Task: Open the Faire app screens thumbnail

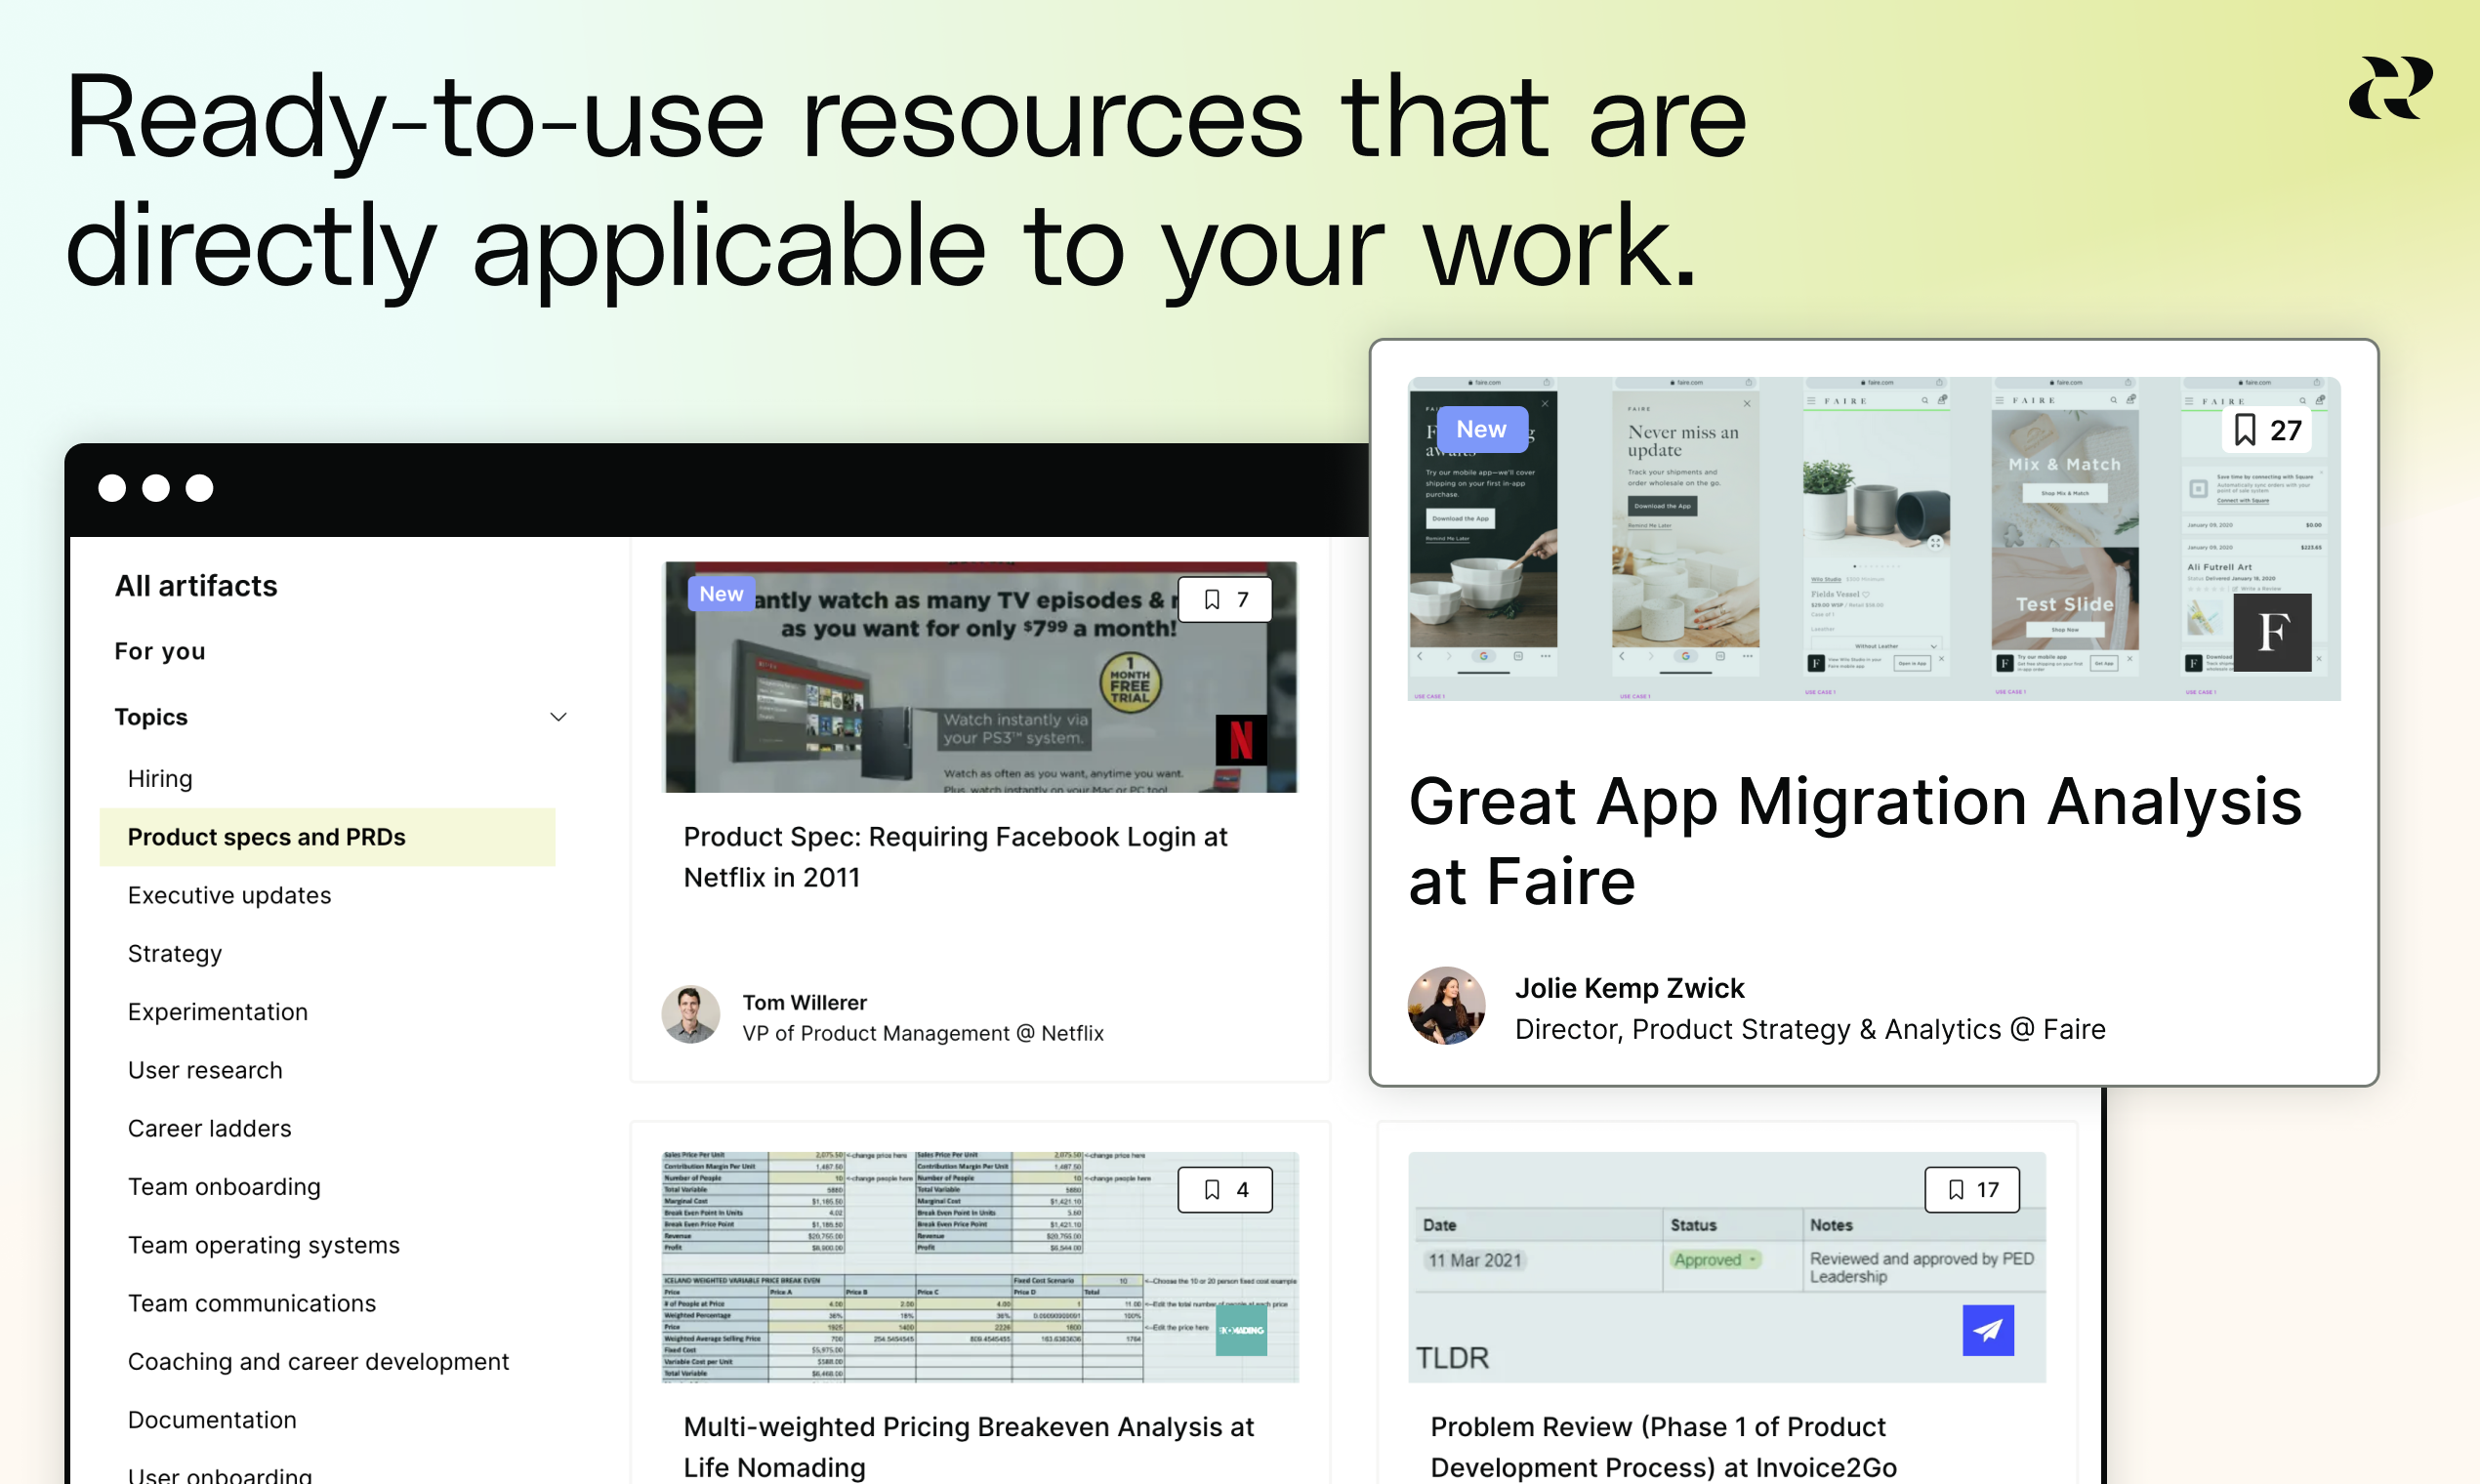Action: (1873, 538)
